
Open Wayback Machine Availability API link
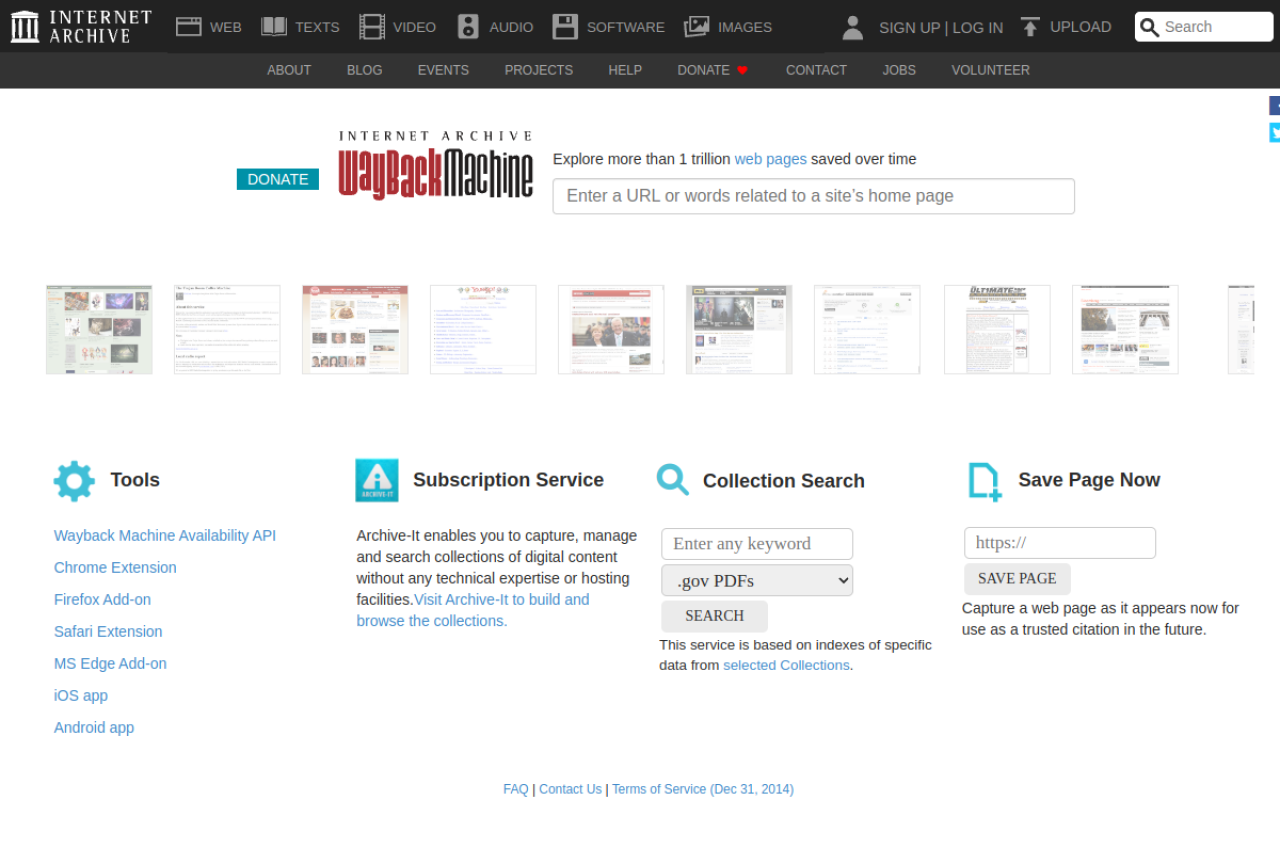pyautogui.click(x=165, y=536)
